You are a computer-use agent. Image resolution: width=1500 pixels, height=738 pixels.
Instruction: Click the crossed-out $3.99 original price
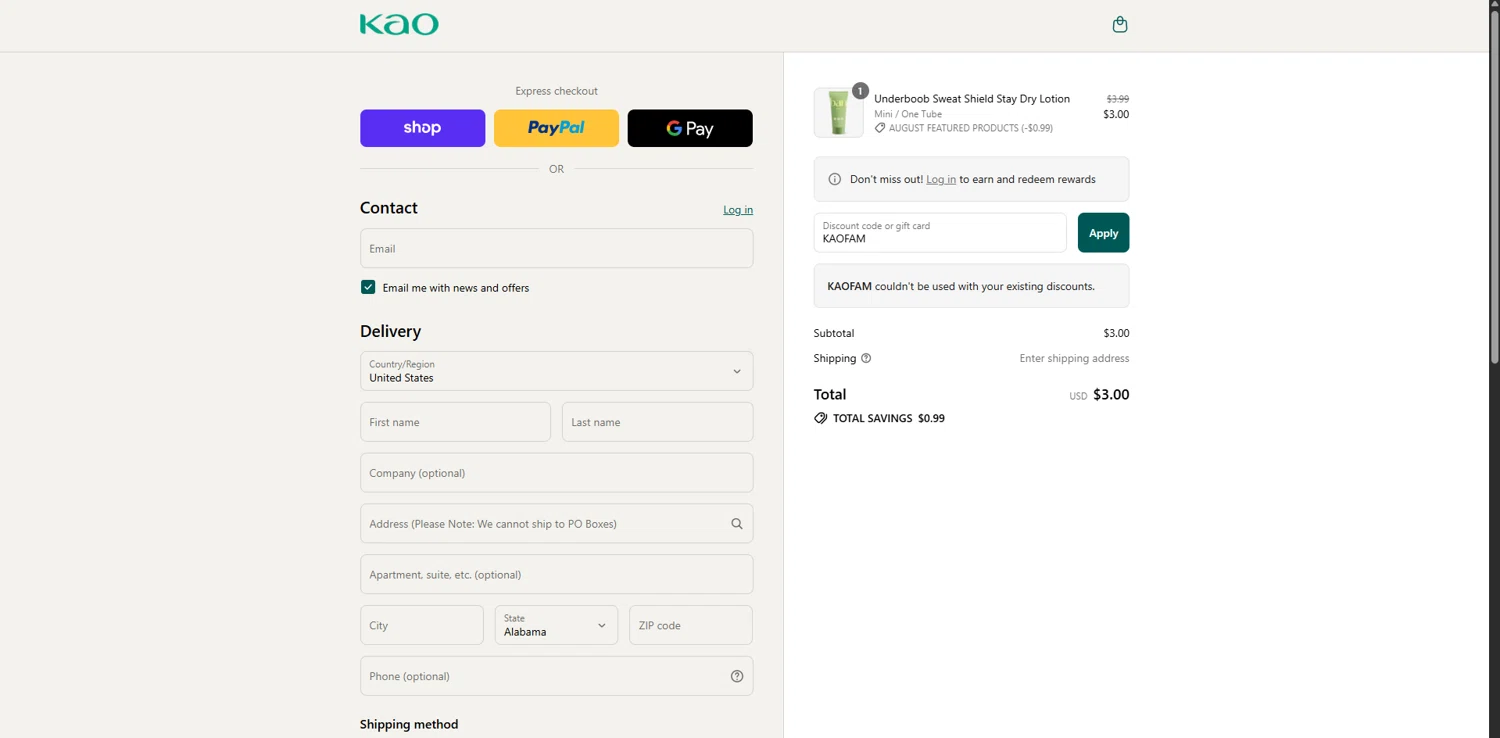click(x=1118, y=99)
